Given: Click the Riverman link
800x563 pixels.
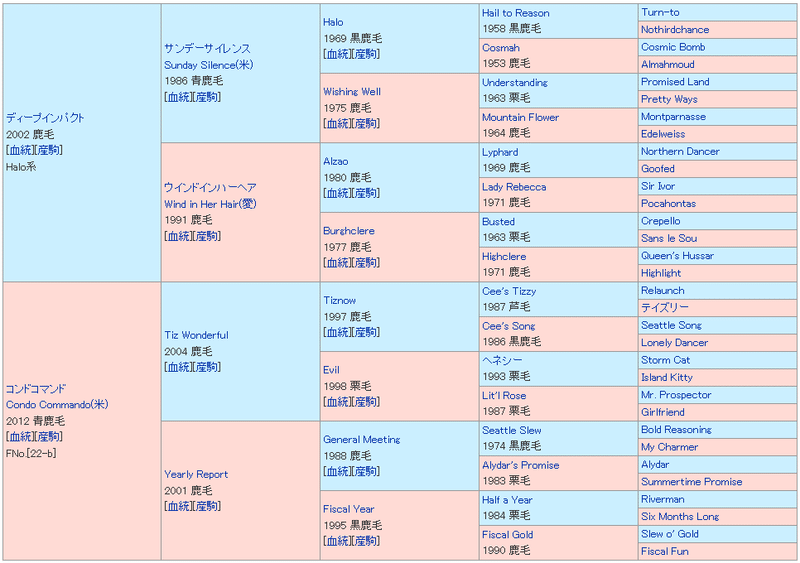Looking at the screenshot, I should point(663,499).
